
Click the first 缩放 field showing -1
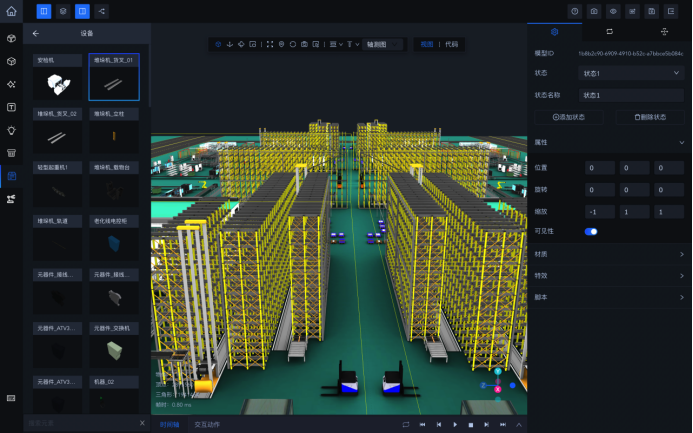(600, 212)
